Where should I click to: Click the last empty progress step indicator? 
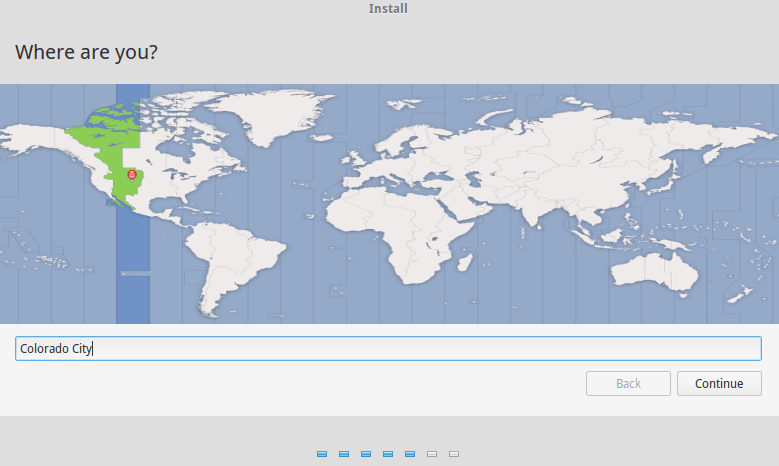pyautogui.click(x=454, y=454)
